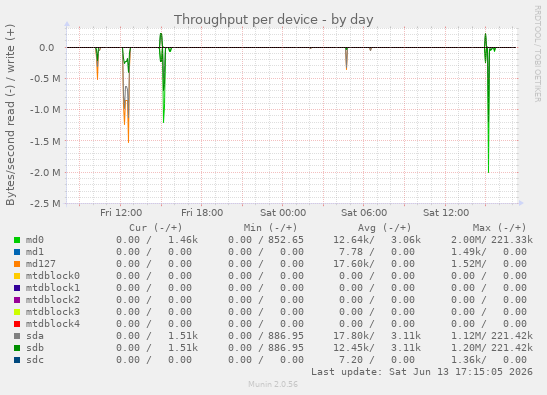The height and width of the screenshot is (395, 547).
Task: Click the -2.0 M y-axis label
Action: point(45,172)
